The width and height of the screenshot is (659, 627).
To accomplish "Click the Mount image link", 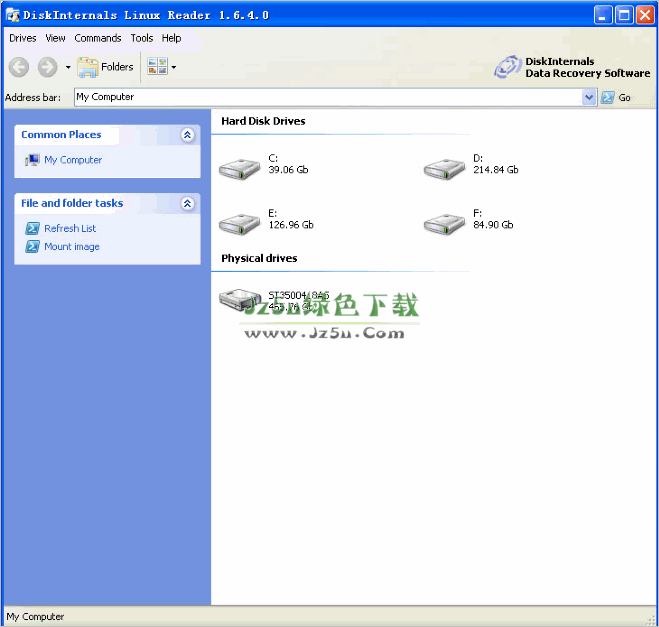I will tap(72, 247).
